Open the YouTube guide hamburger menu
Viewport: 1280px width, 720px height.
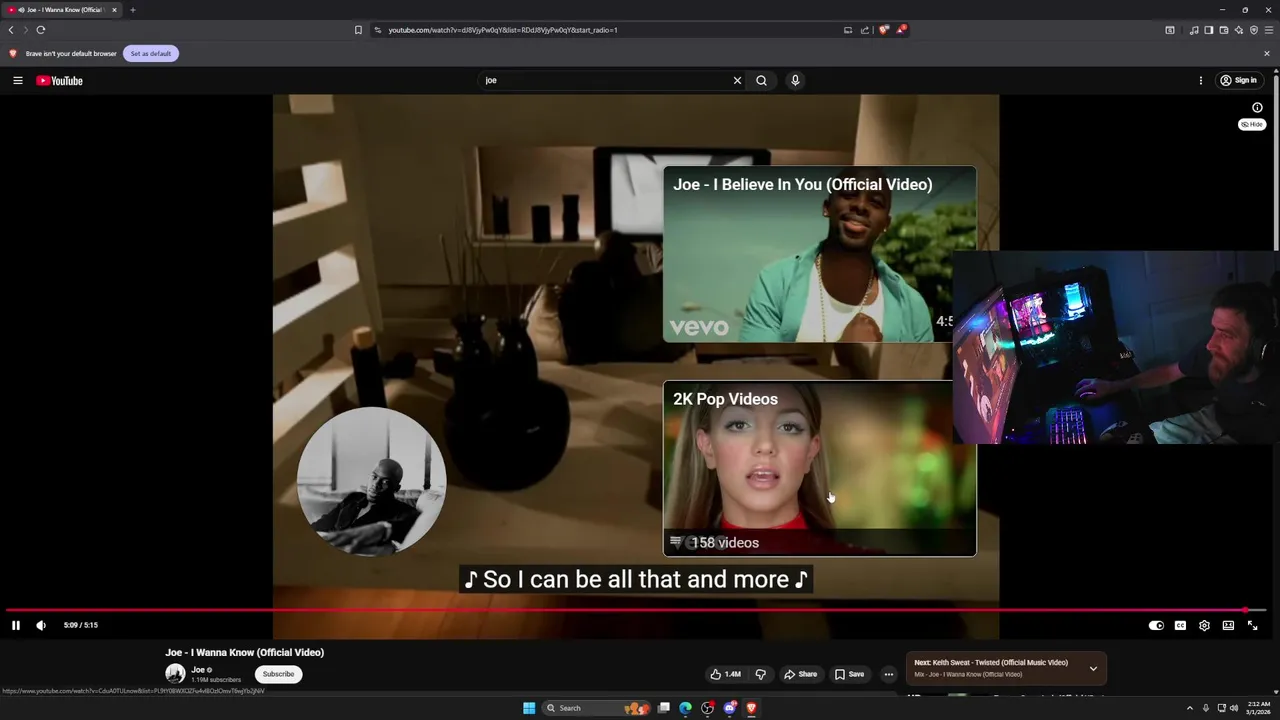(x=17, y=80)
